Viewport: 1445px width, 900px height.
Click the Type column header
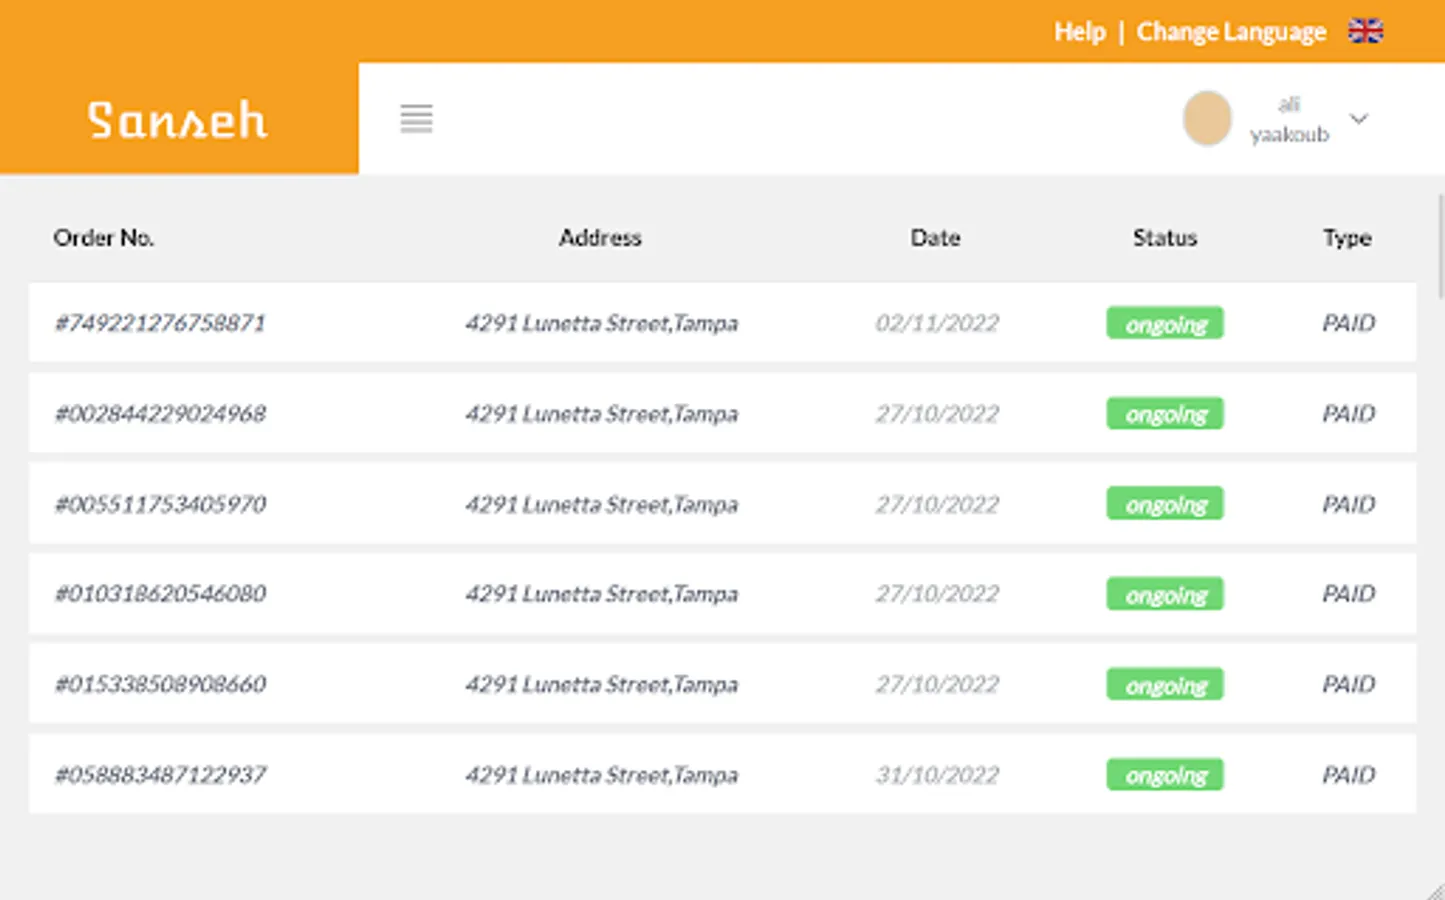click(1347, 238)
